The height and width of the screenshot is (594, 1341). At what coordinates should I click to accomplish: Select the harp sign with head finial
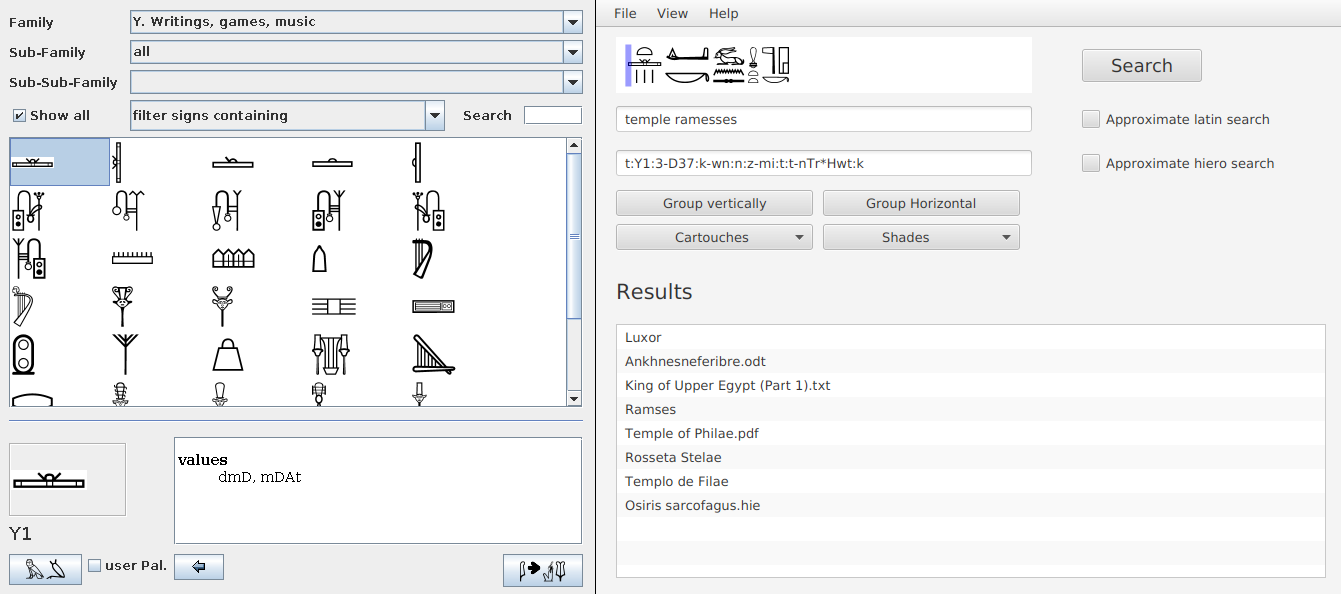click(22, 306)
